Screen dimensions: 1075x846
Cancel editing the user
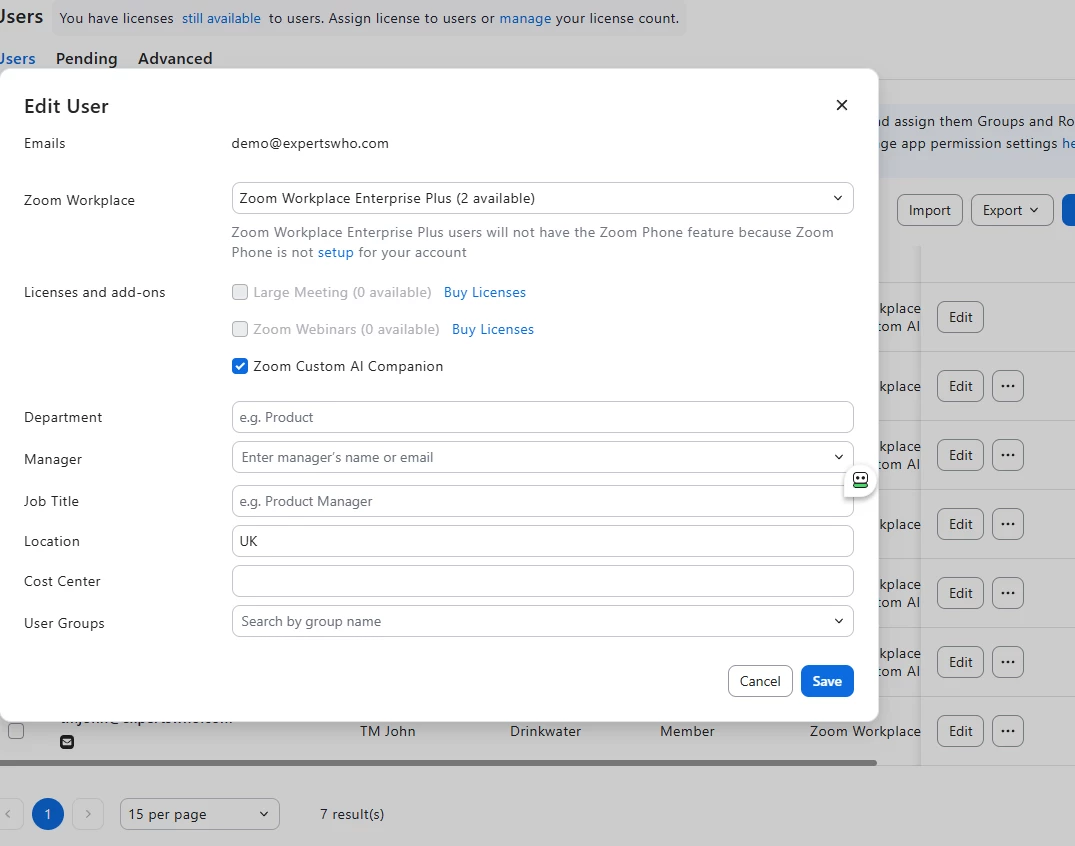pos(760,681)
